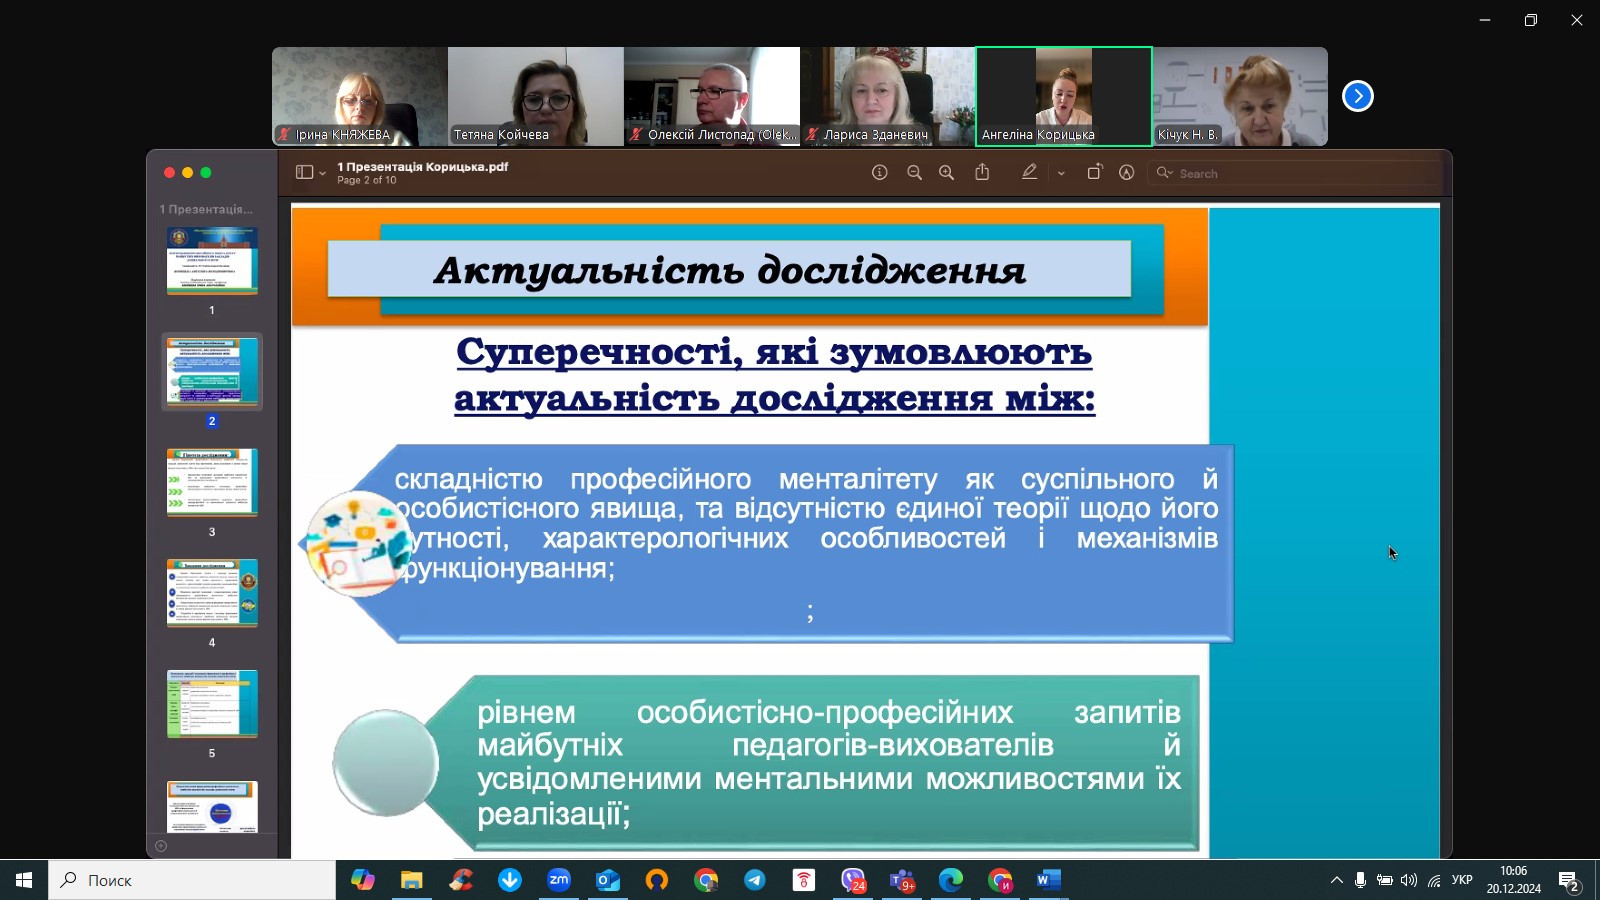Click the microphone tray icon
Screen dimensions: 1600x900
tap(1360, 880)
